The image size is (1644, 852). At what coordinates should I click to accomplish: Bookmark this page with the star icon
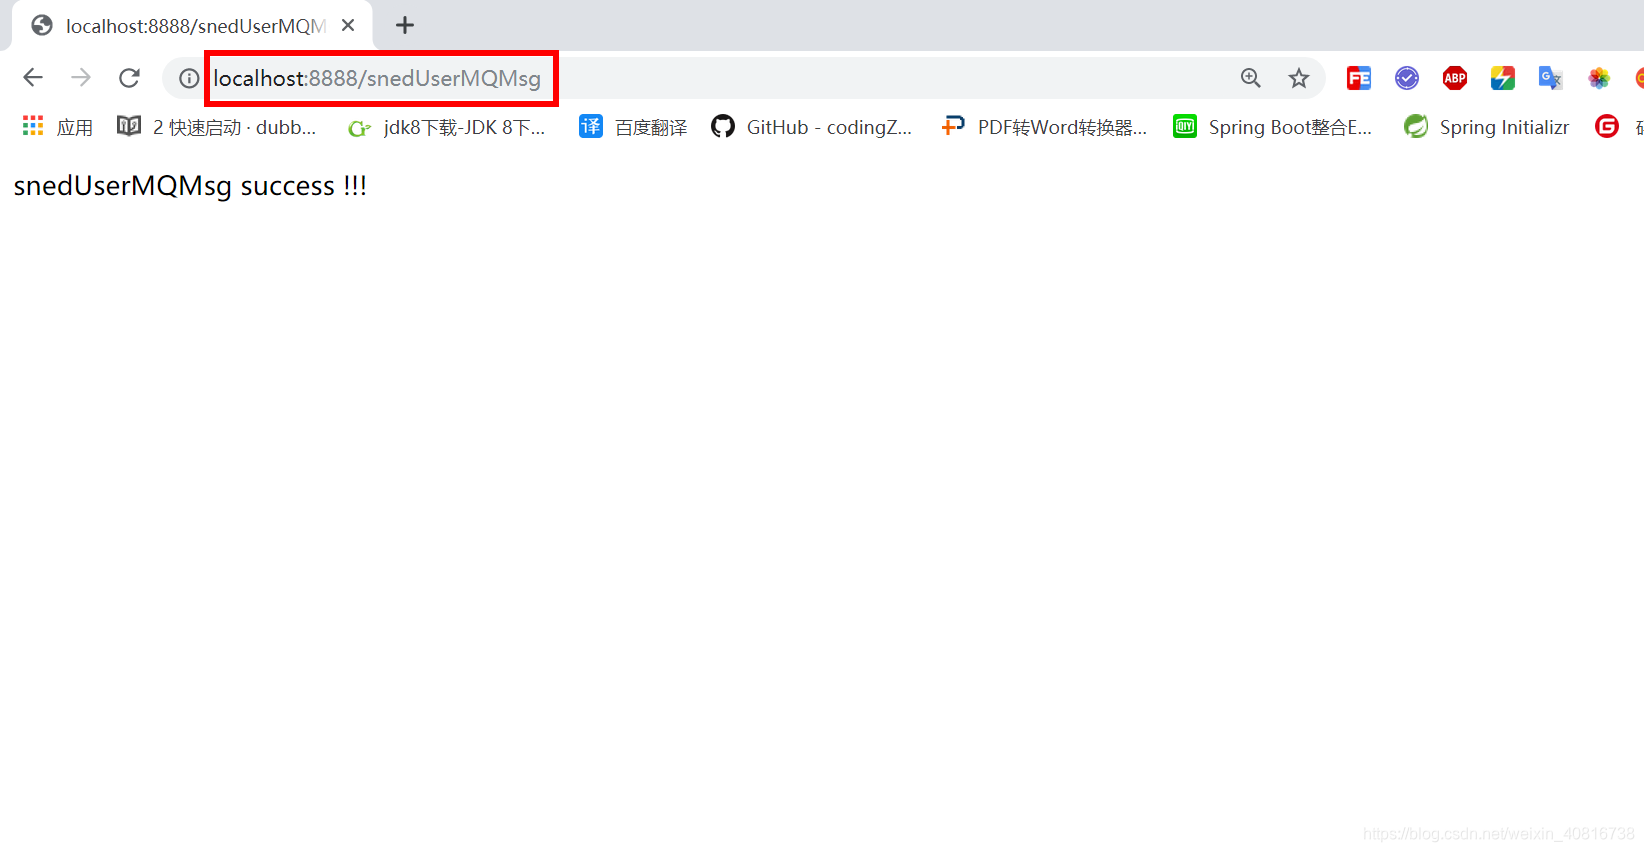(1299, 78)
